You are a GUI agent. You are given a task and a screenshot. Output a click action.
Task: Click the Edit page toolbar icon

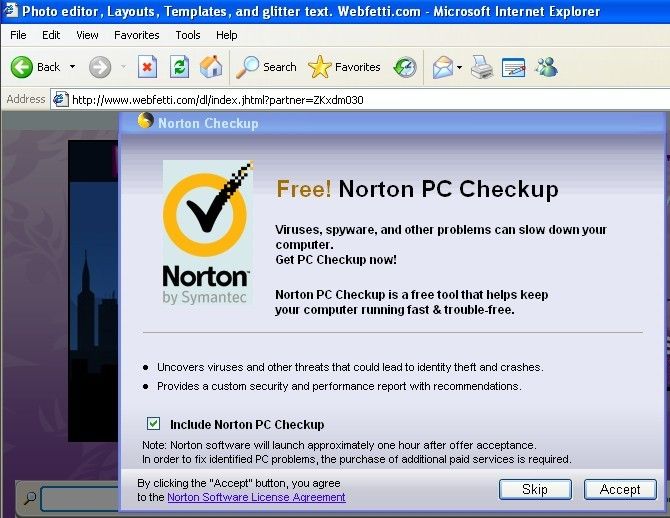click(514, 67)
